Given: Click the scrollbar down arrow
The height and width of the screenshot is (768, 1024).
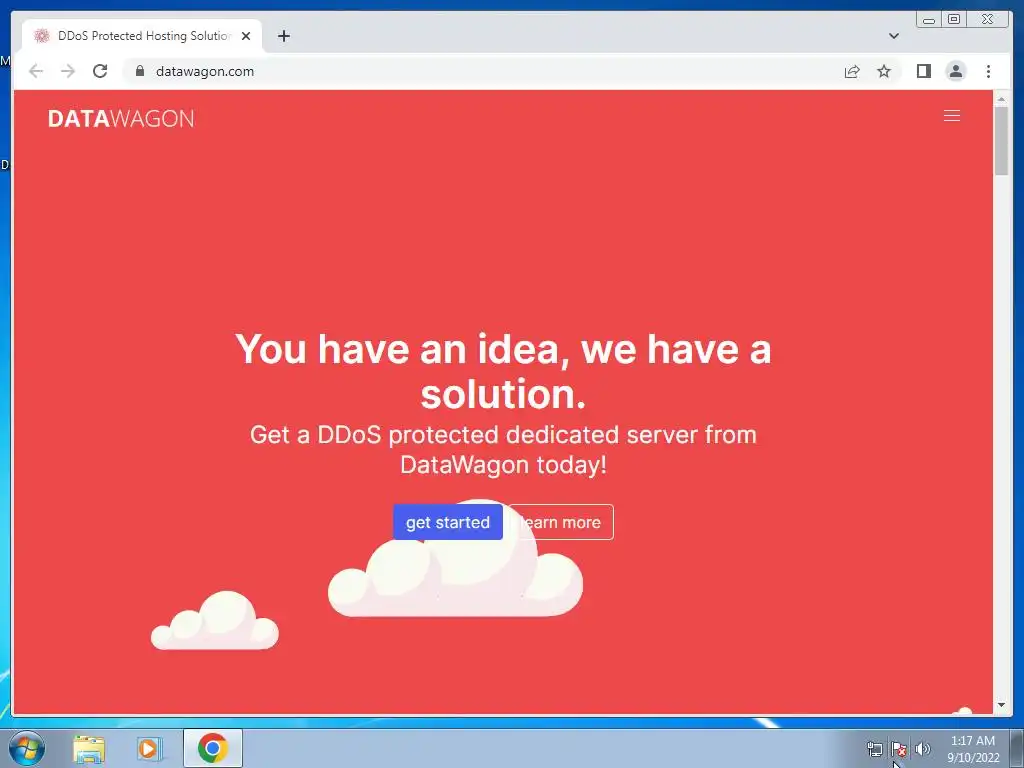Looking at the screenshot, I should (1001, 705).
